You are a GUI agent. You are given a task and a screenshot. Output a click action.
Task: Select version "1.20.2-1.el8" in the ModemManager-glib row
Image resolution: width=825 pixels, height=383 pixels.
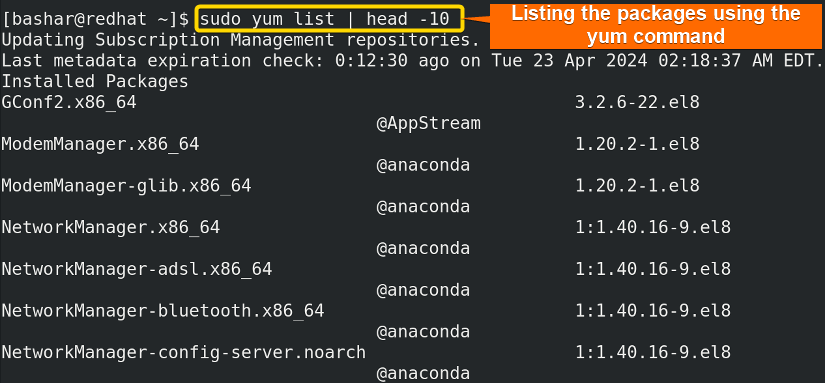[637, 185]
